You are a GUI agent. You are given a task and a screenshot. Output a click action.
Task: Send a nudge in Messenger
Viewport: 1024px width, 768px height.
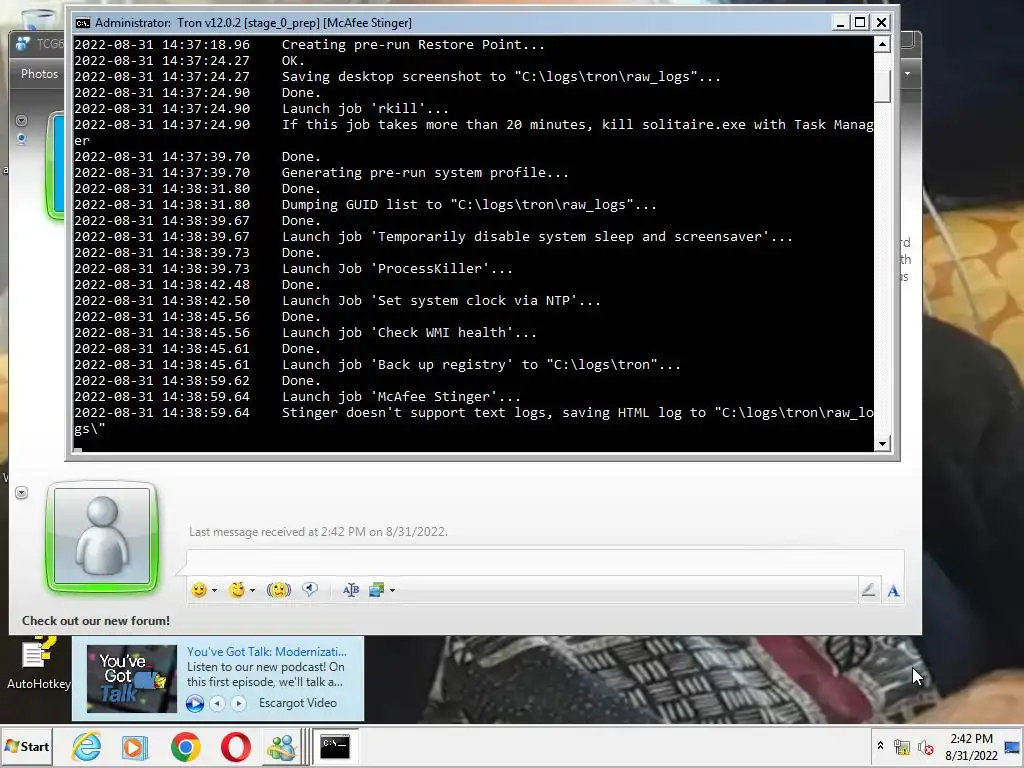click(x=279, y=590)
